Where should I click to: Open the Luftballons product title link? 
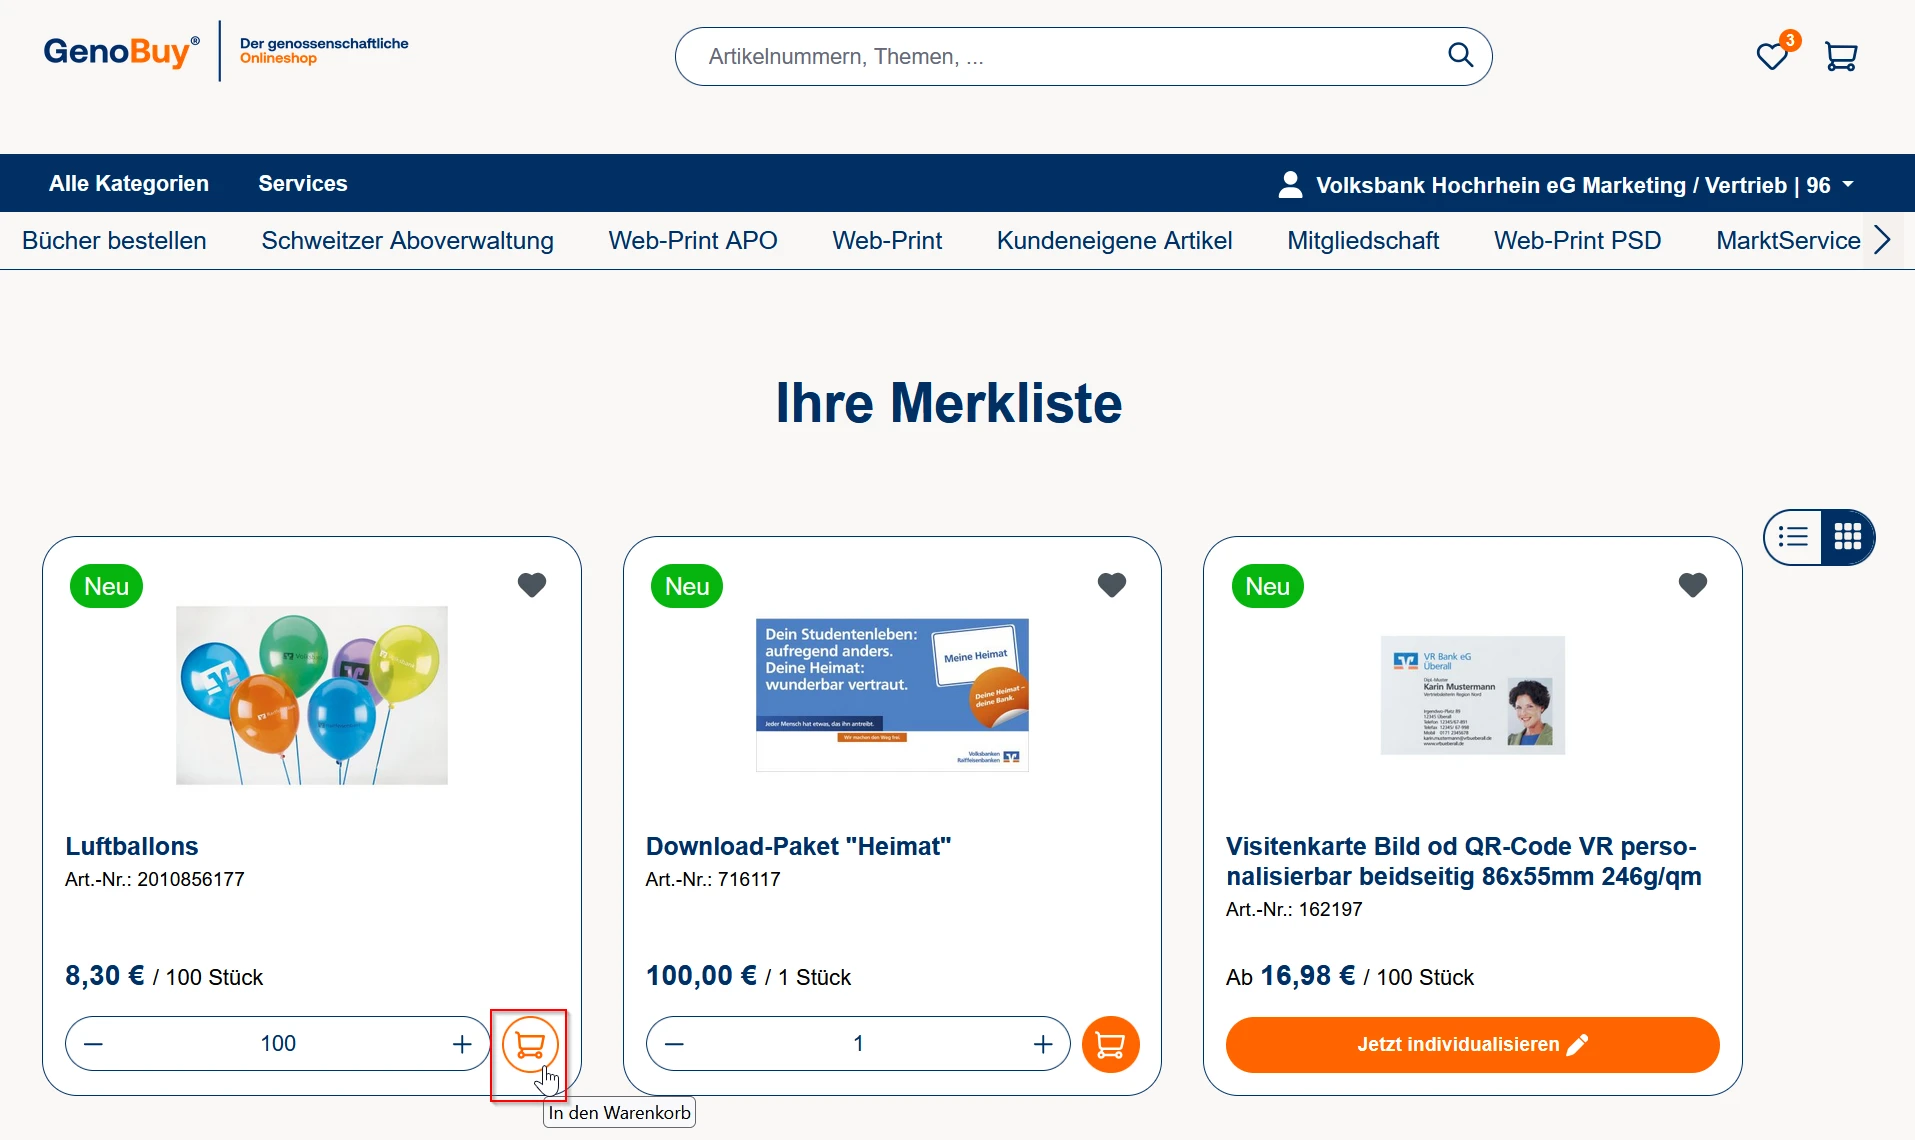pos(132,846)
